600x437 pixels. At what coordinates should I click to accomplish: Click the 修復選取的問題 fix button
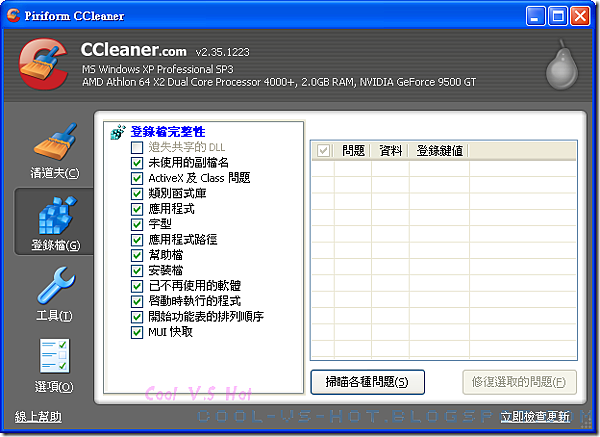point(519,382)
